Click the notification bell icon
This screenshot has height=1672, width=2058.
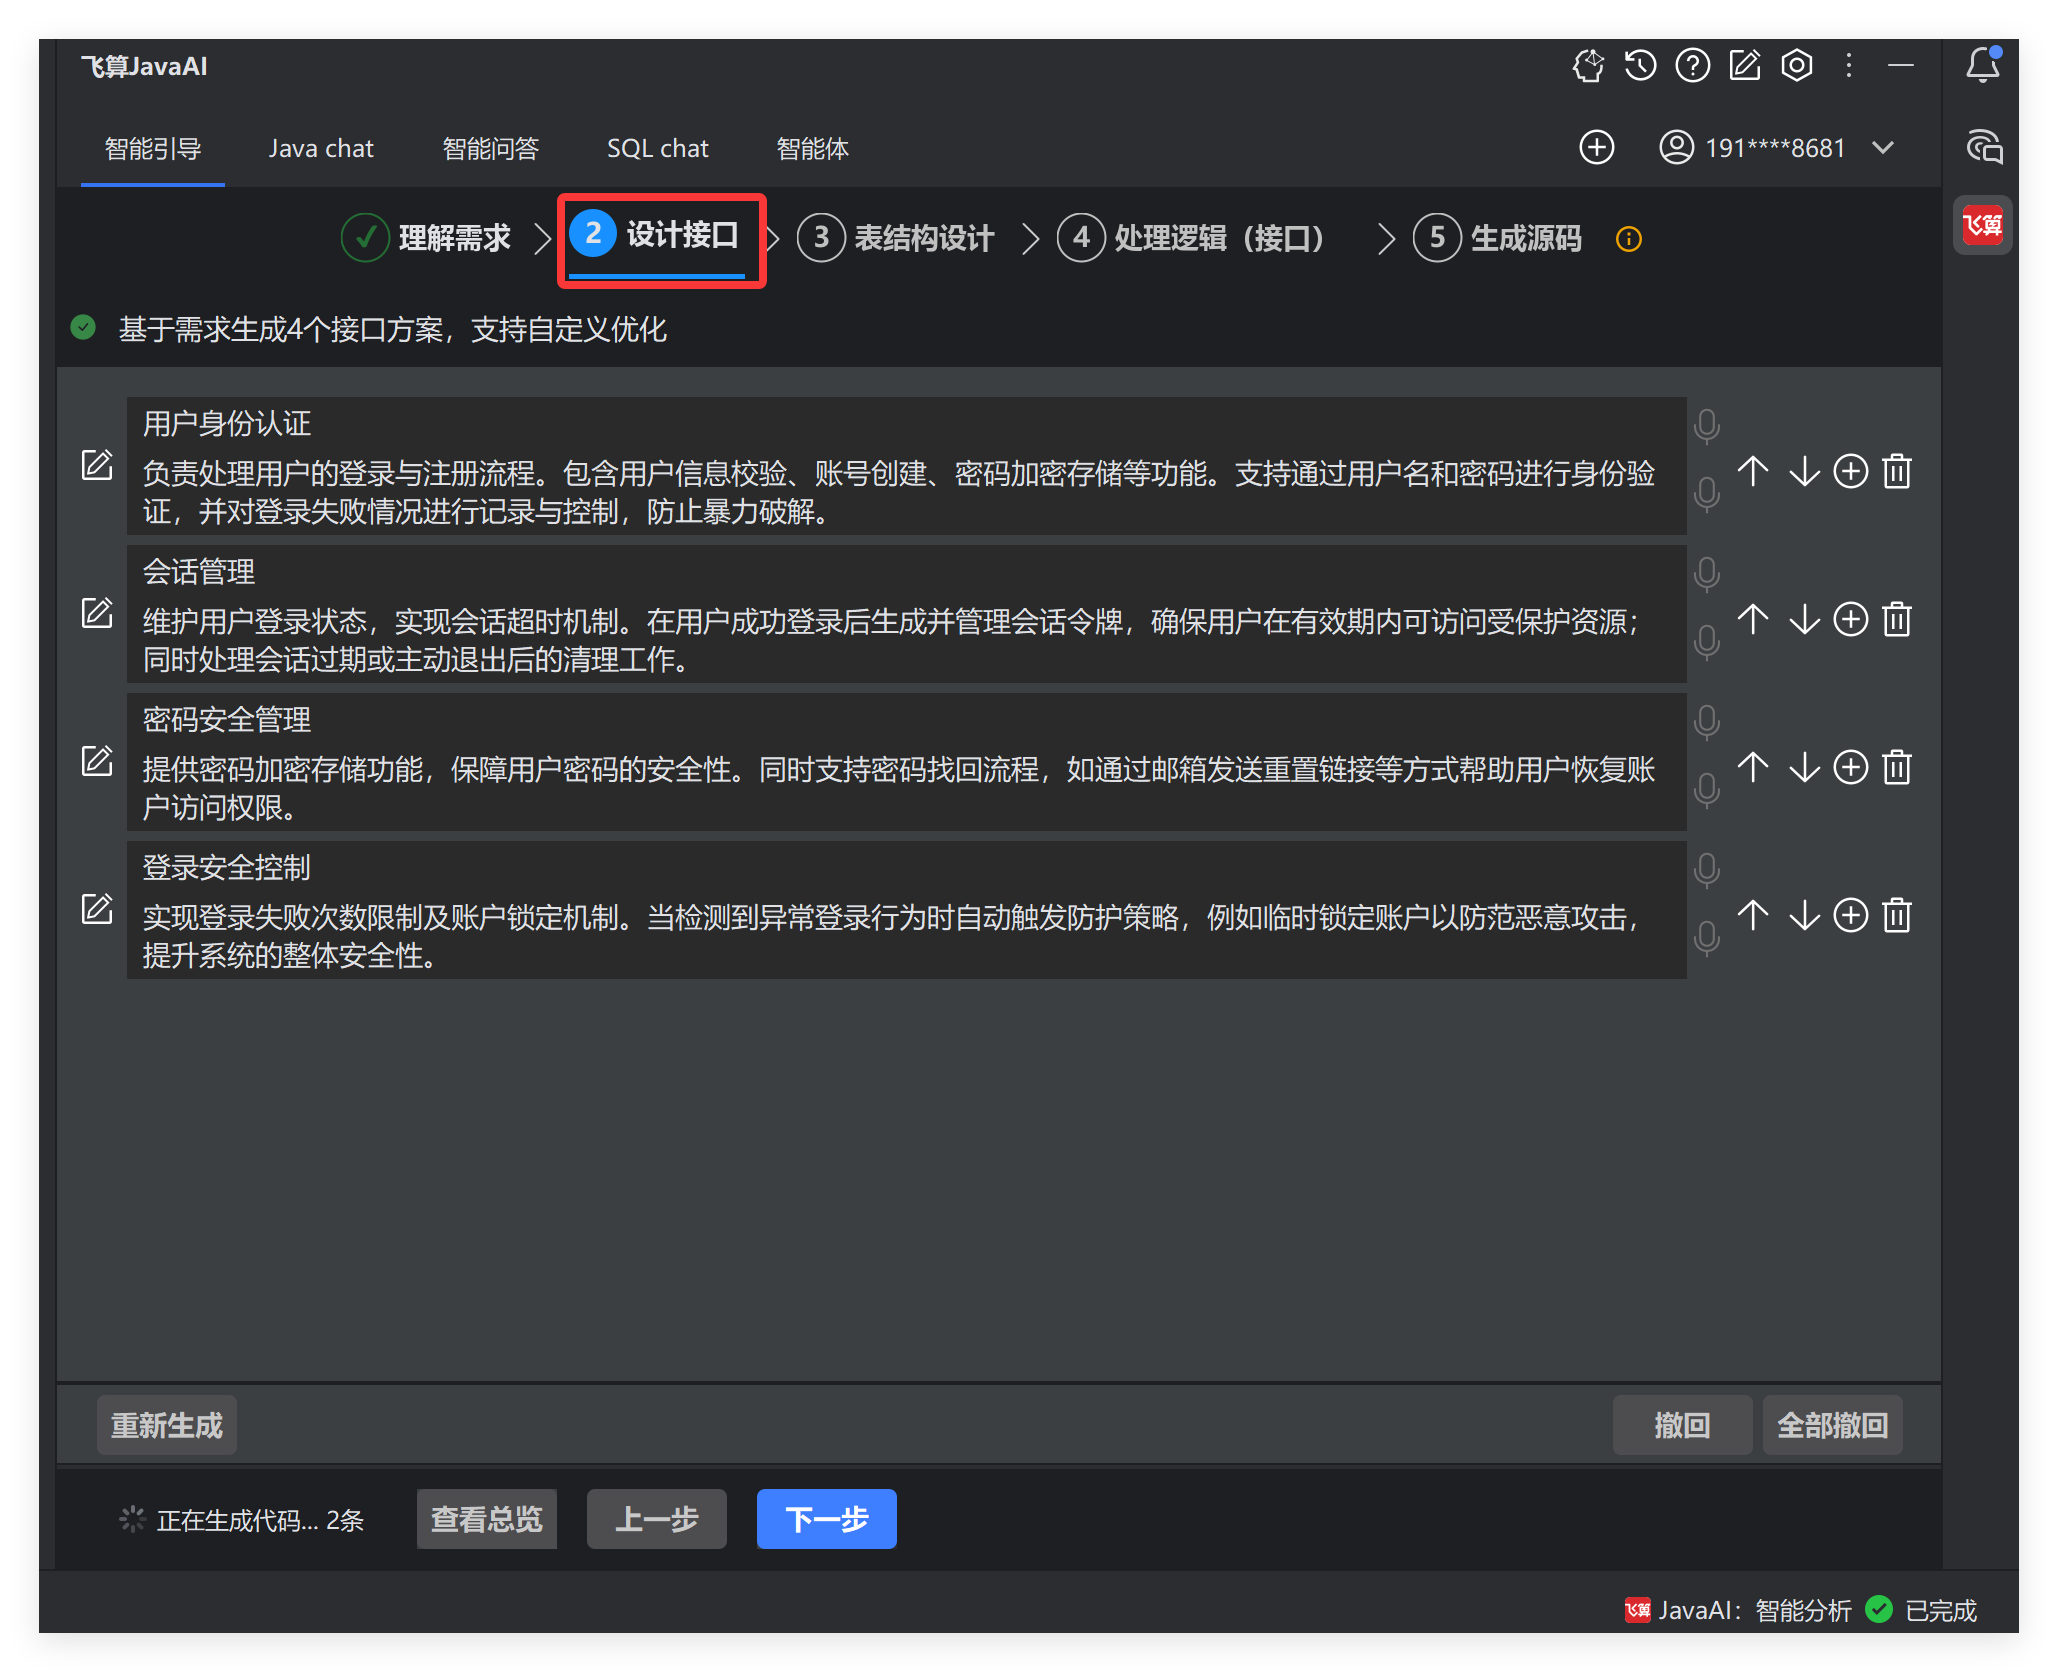tap(1982, 66)
